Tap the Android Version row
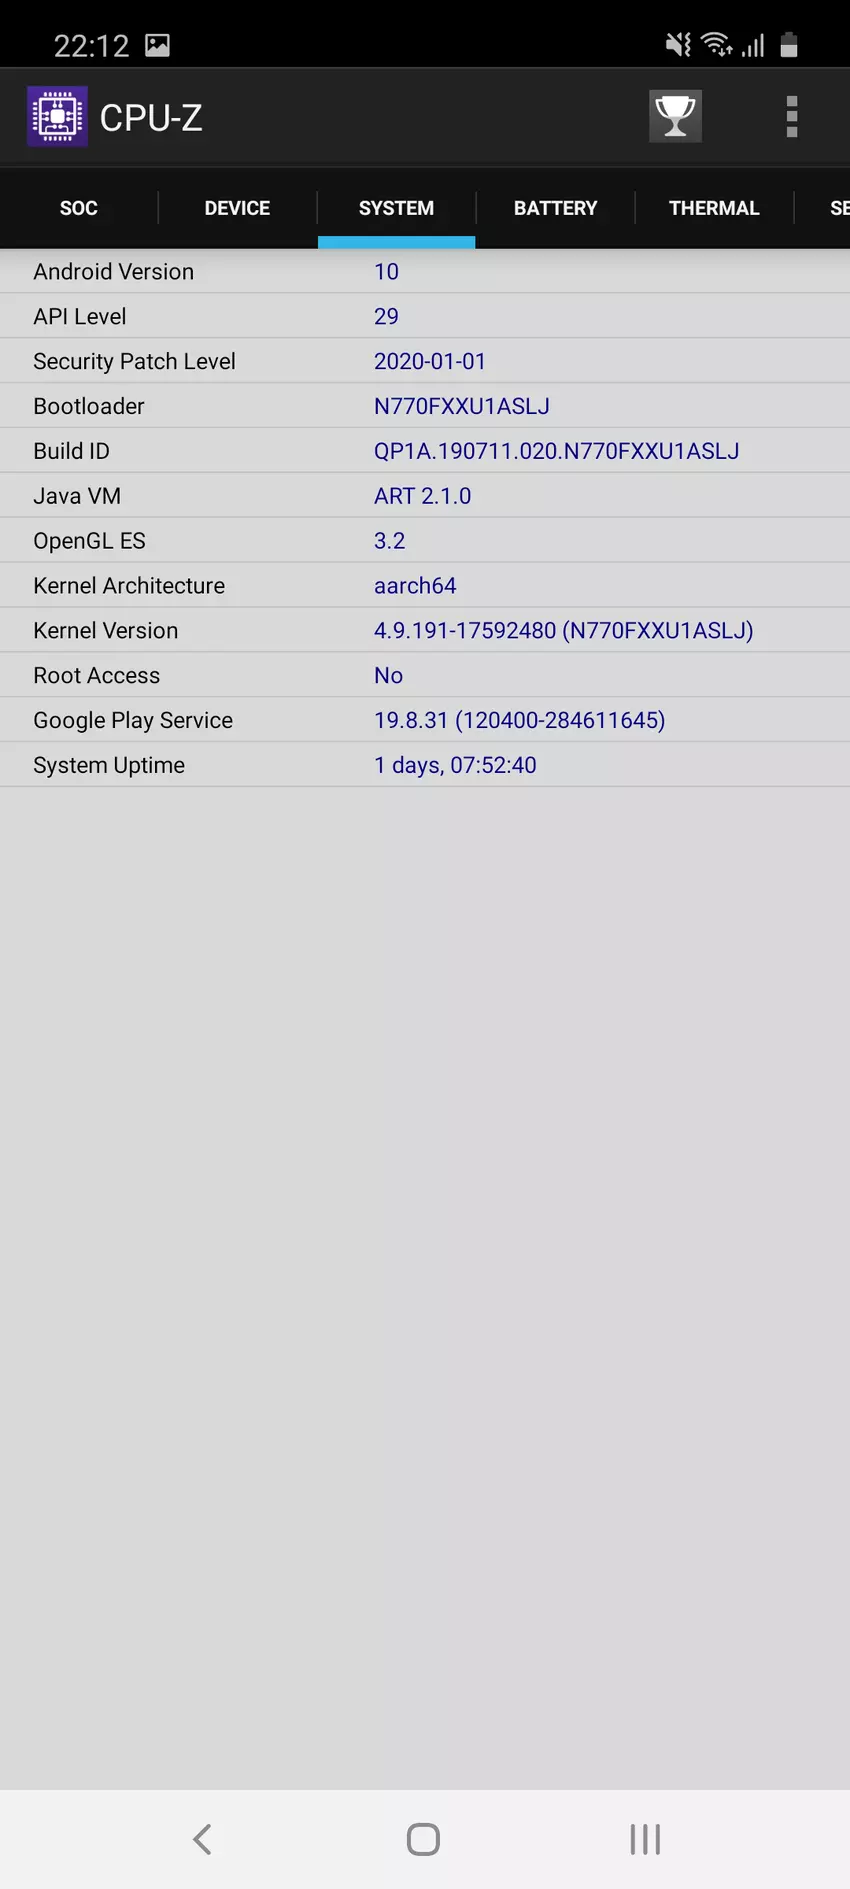Screen dimensions: 850x1889 click(x=425, y=271)
